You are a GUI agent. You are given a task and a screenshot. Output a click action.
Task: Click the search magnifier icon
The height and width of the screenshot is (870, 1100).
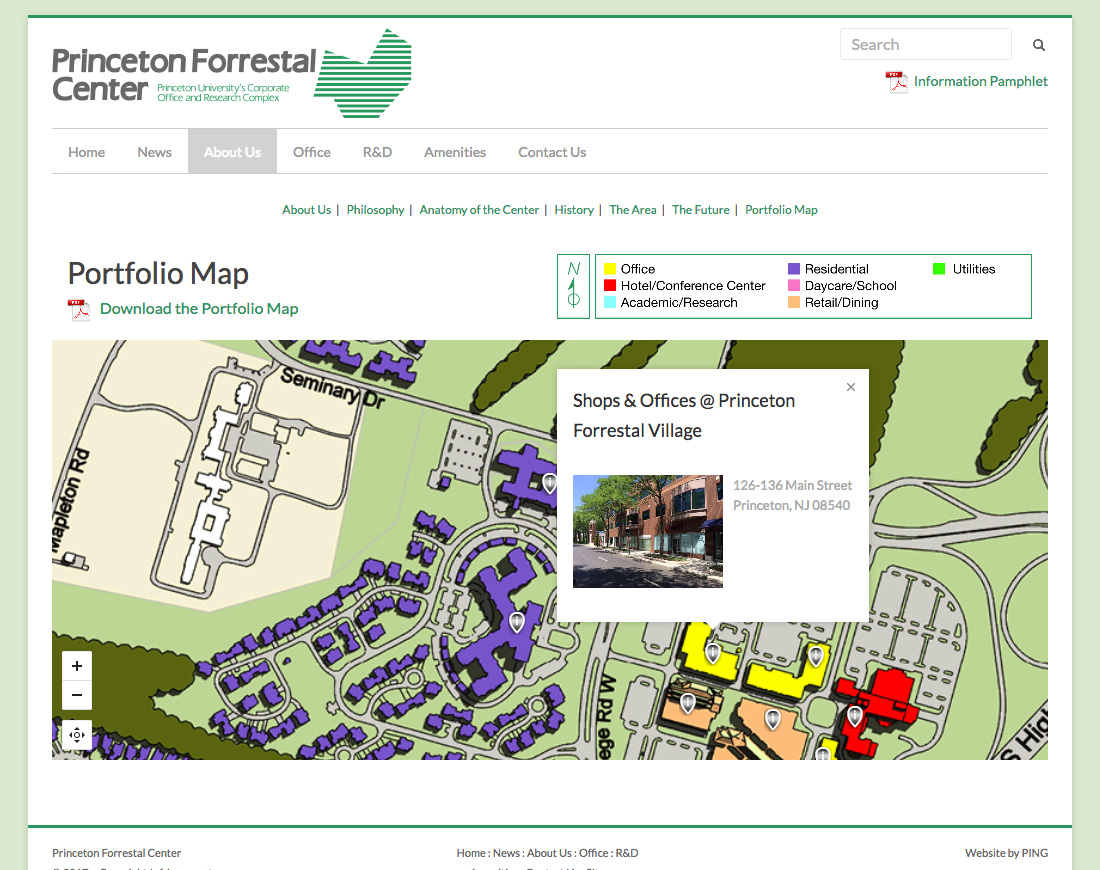click(1039, 45)
